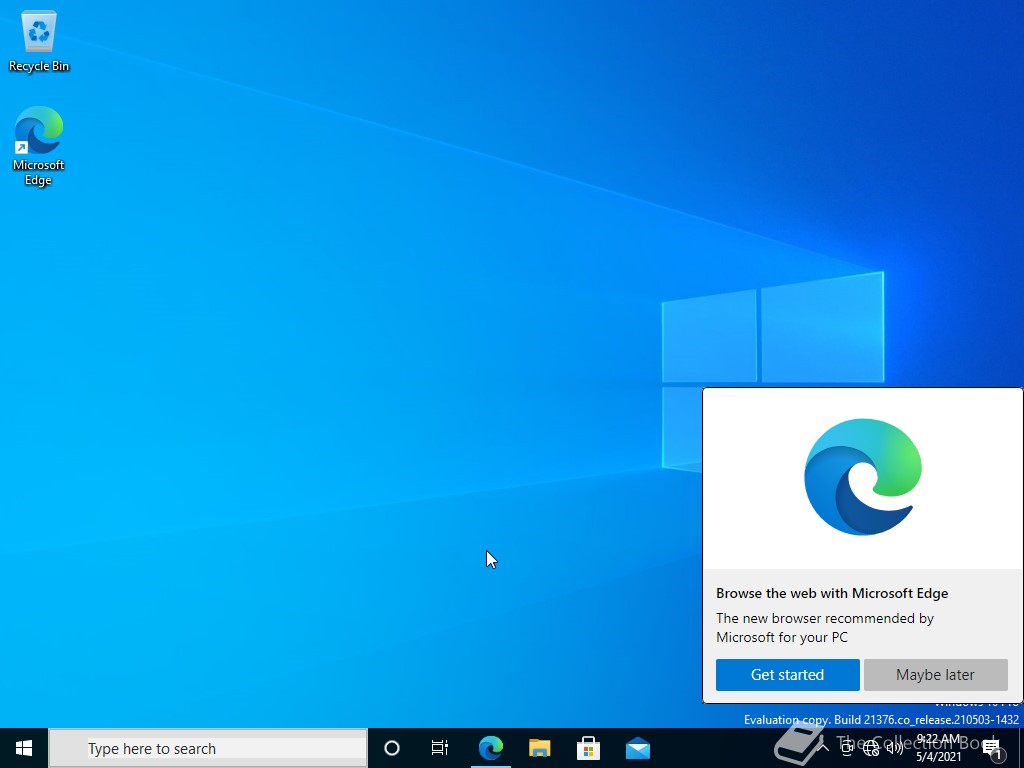Click the Type here to search box
The height and width of the screenshot is (768, 1024).
208,748
